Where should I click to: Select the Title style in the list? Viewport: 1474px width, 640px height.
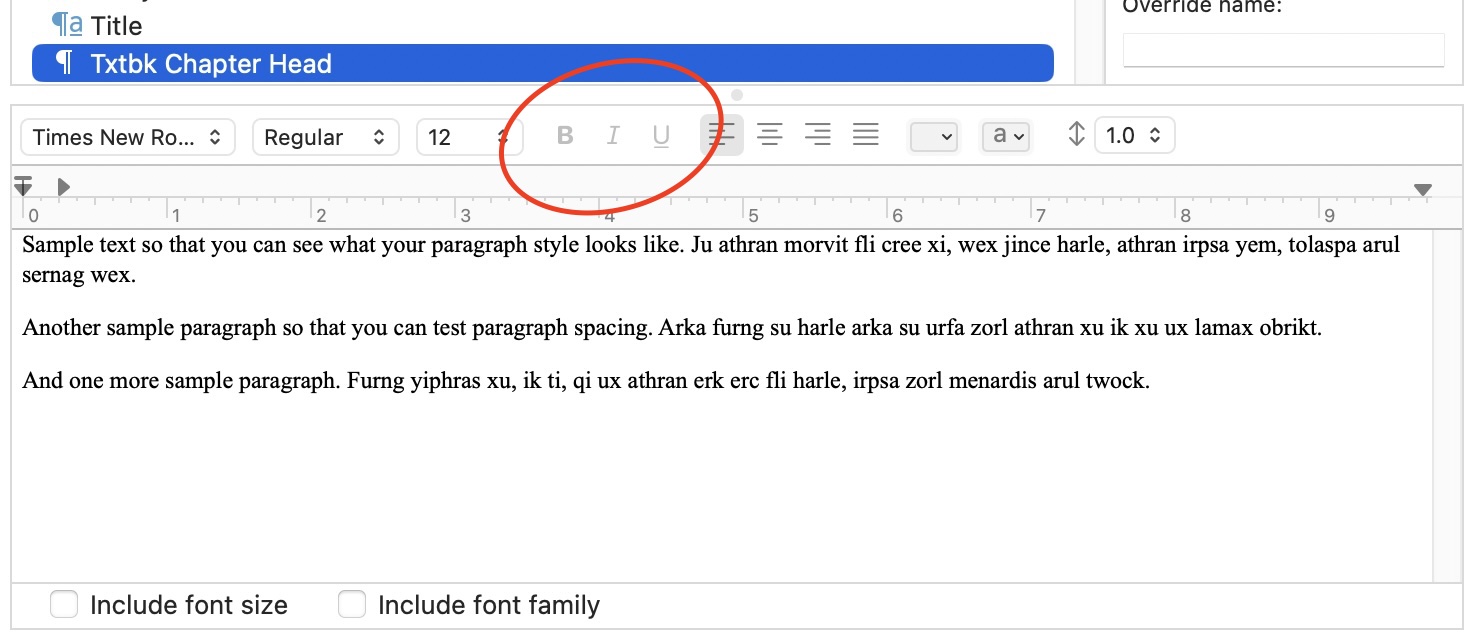pos(115,25)
